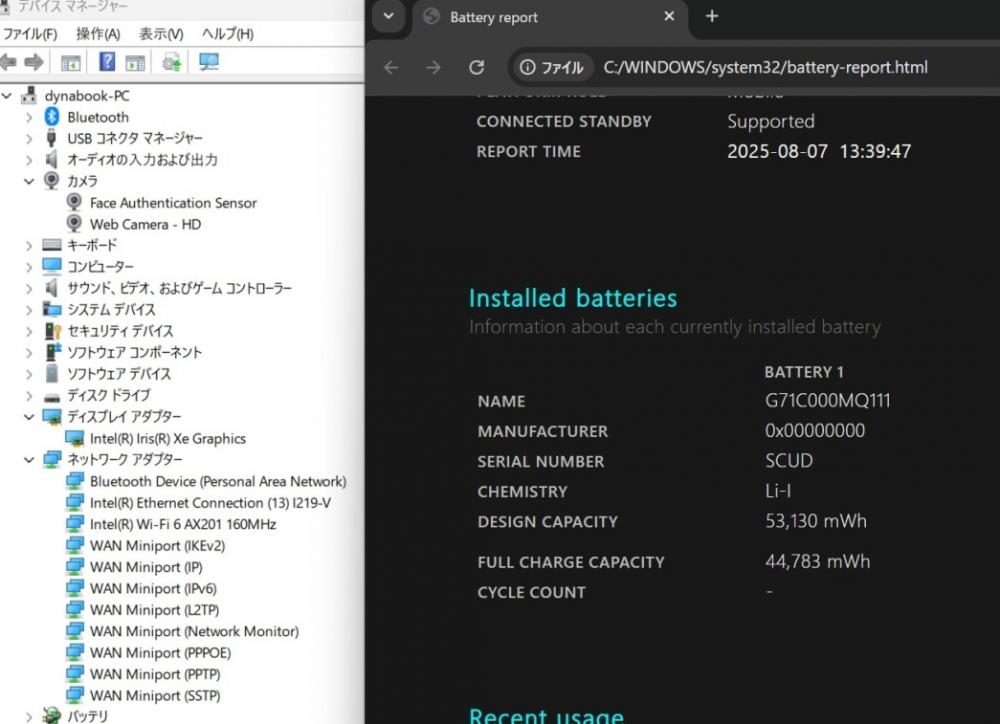
Task: Expand the USB コネクタ マネージャー category
Action: tap(29, 138)
